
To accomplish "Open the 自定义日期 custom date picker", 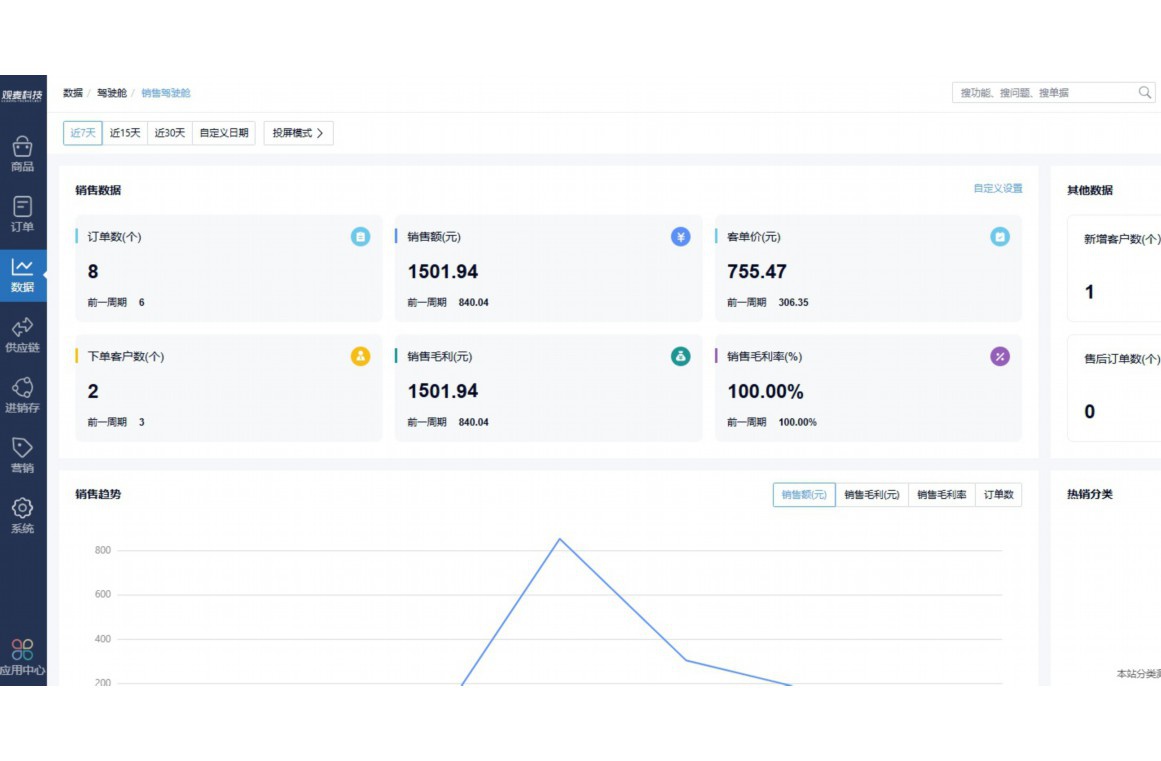I will pos(224,133).
